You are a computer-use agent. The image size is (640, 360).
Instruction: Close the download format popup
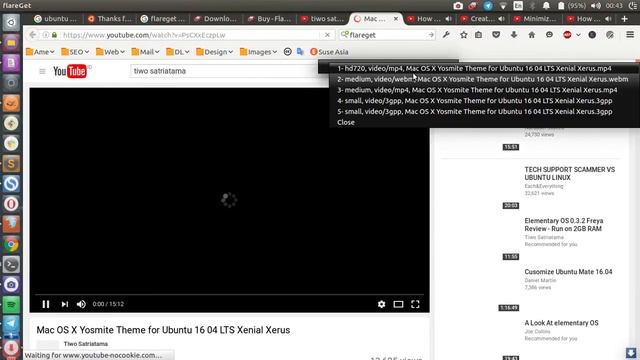(346, 122)
